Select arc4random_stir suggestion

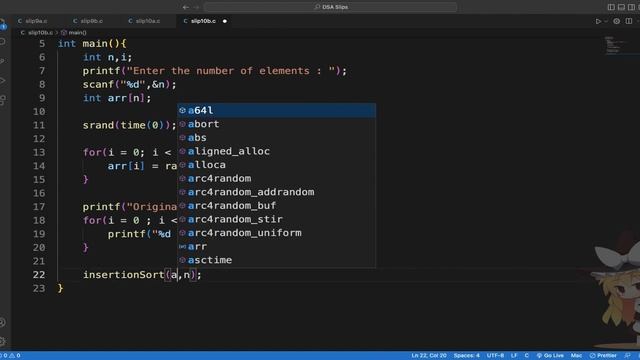[x=276, y=219]
